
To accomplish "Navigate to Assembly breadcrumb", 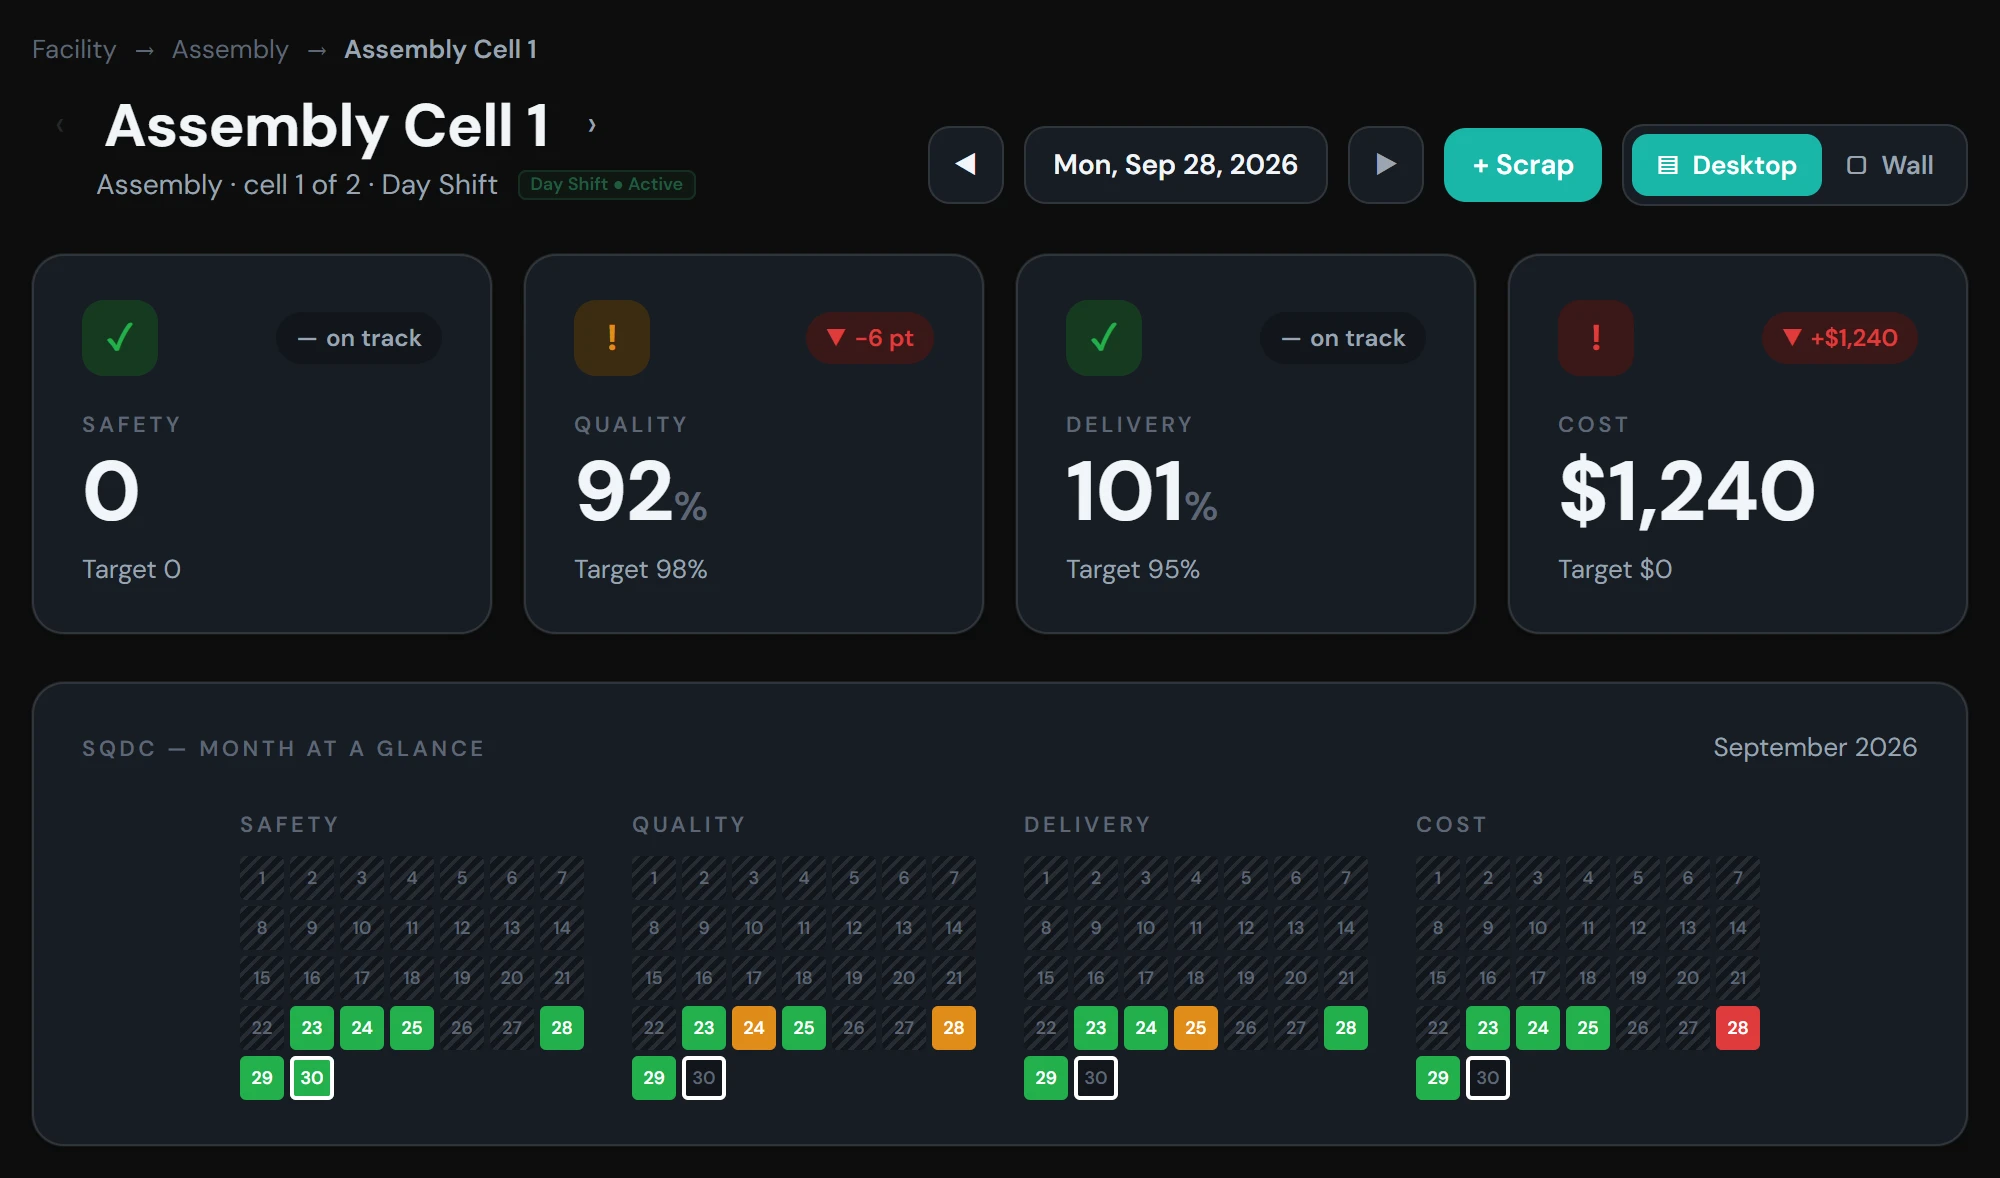I will click(x=230, y=49).
